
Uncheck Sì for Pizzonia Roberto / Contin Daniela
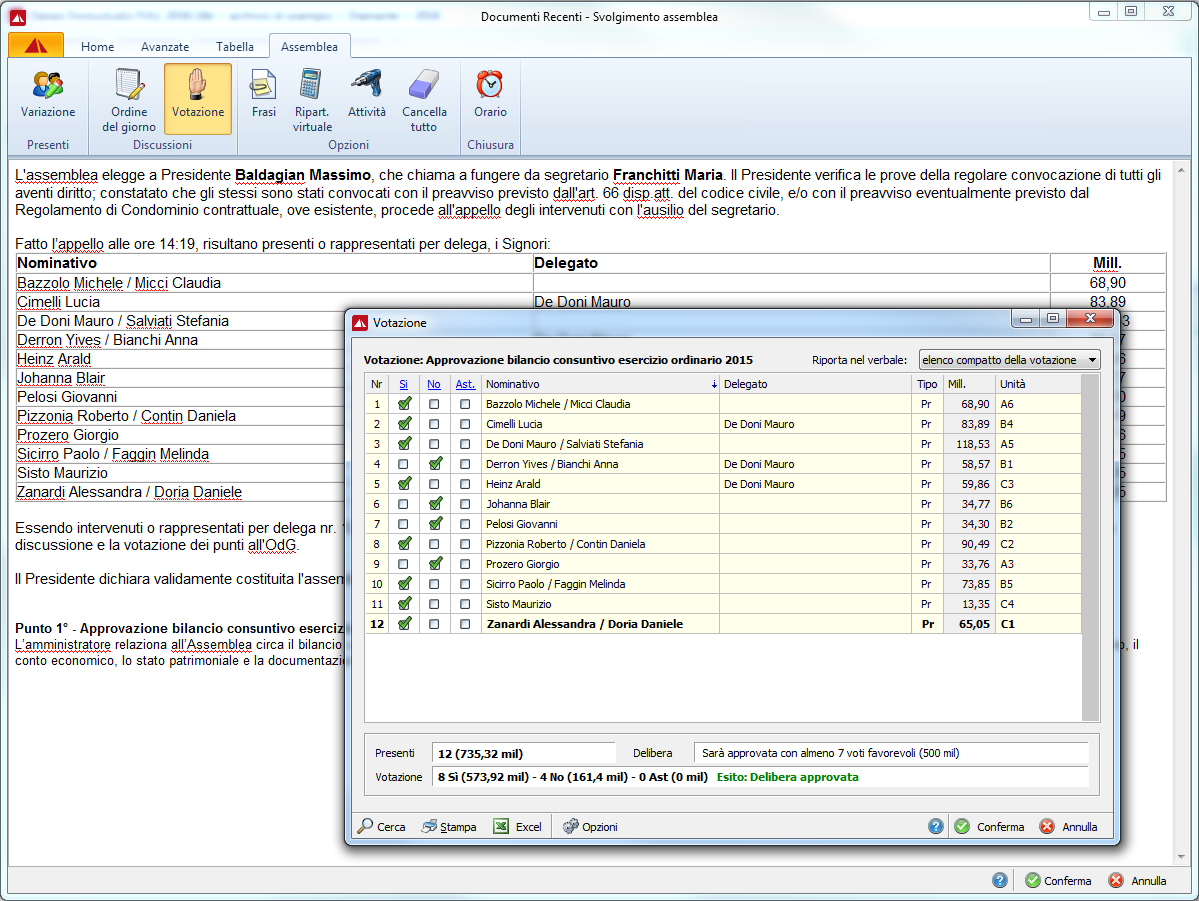click(x=404, y=544)
